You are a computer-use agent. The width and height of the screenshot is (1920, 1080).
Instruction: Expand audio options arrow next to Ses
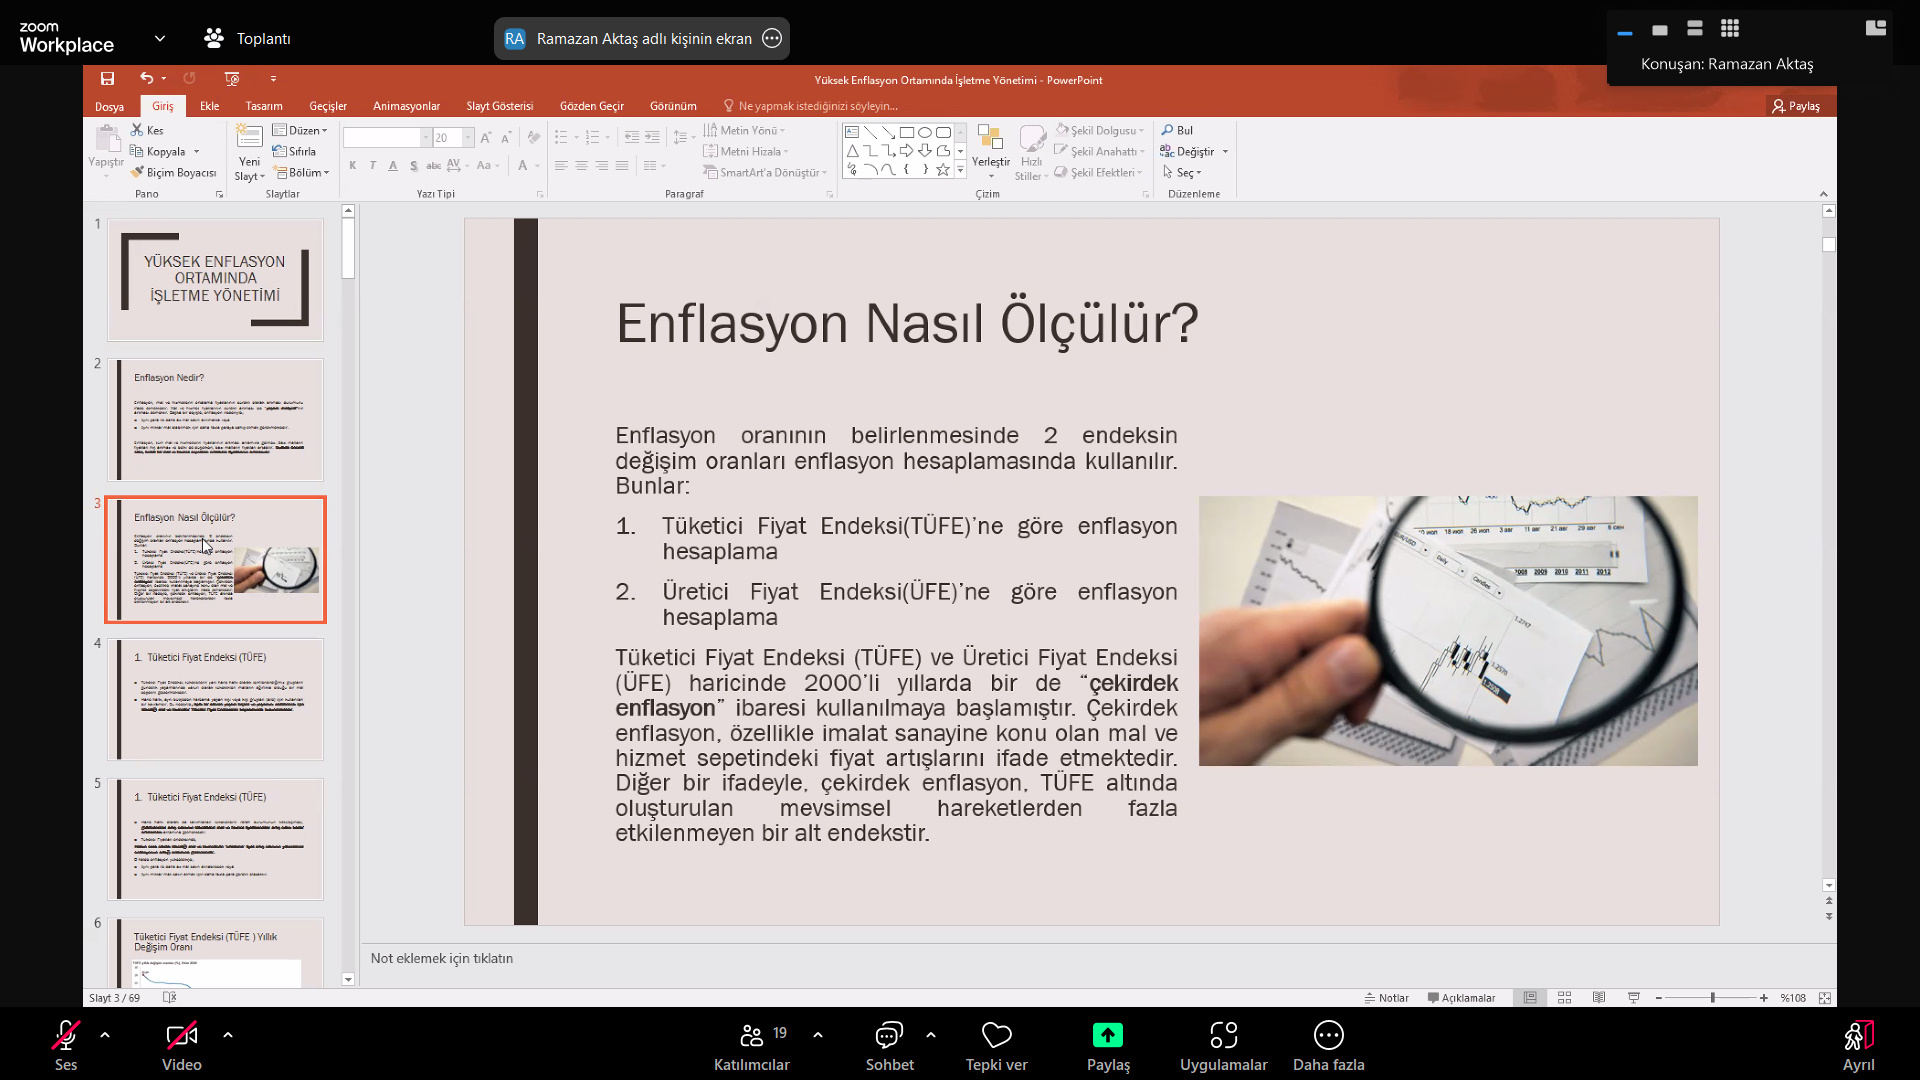pyautogui.click(x=105, y=1035)
